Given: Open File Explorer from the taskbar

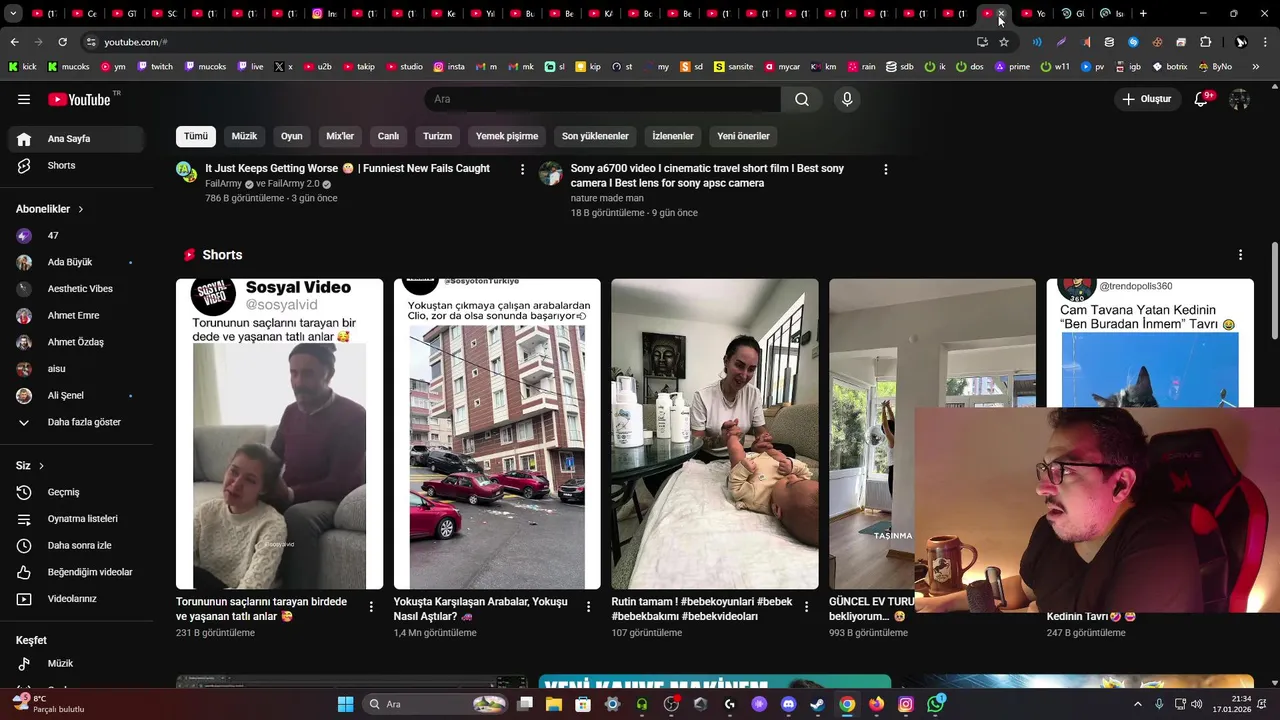Looking at the screenshot, I should pyautogui.click(x=554, y=704).
